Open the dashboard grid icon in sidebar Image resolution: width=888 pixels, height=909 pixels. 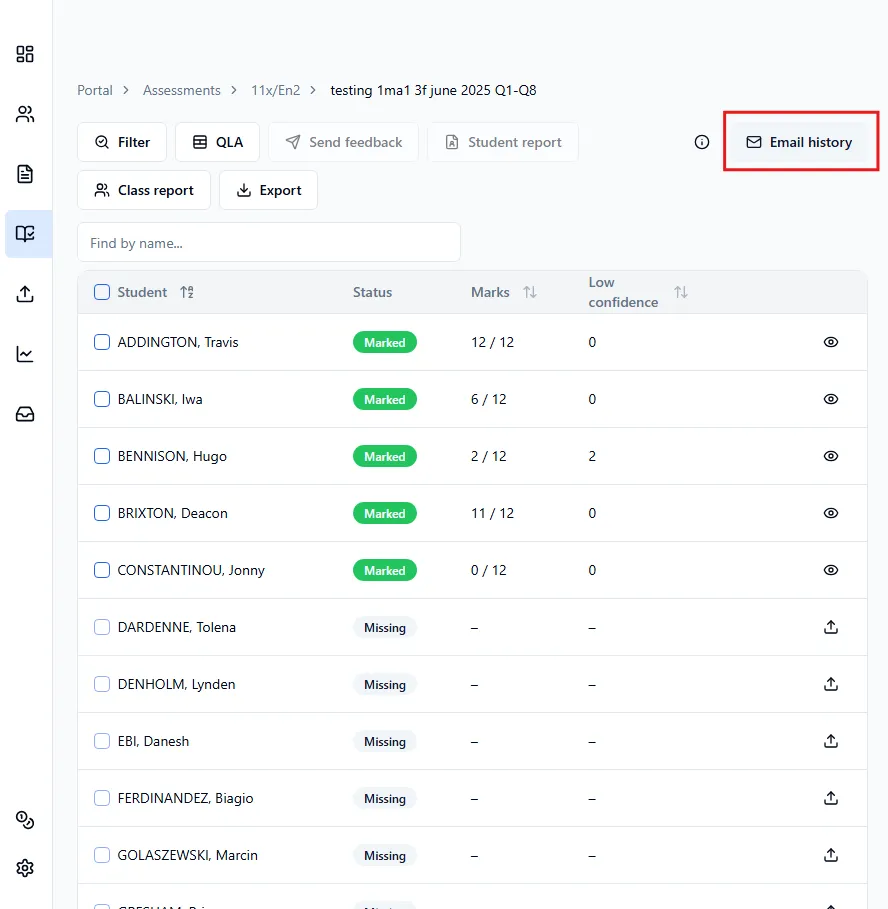click(x=25, y=54)
